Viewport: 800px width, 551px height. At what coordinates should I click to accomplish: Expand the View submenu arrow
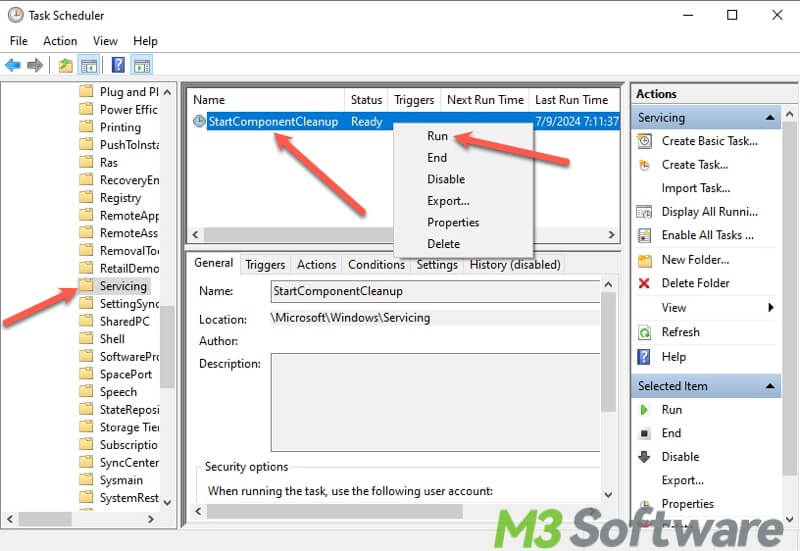point(770,307)
